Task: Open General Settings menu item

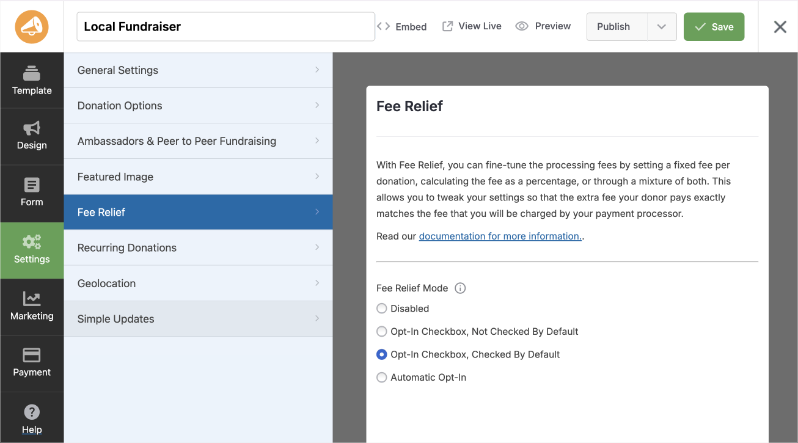Action: (x=198, y=70)
